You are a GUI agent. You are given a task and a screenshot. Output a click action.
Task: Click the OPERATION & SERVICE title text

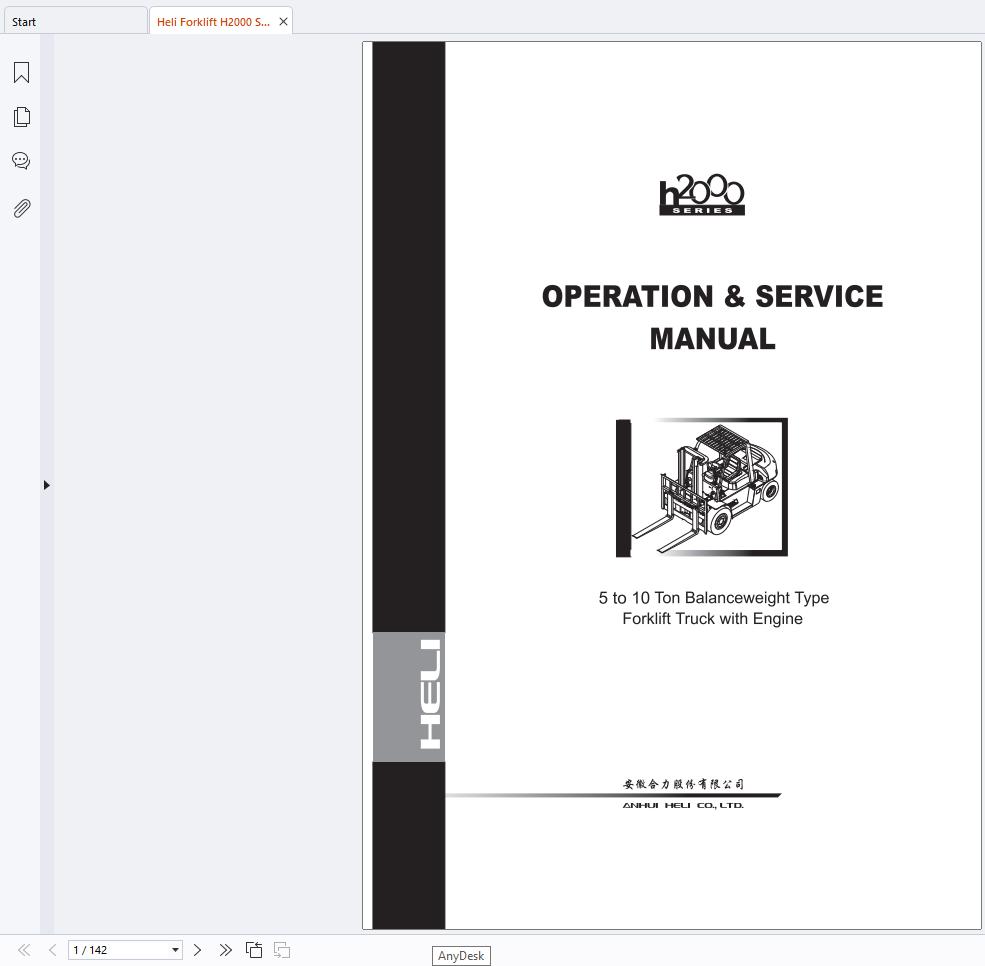(712, 296)
